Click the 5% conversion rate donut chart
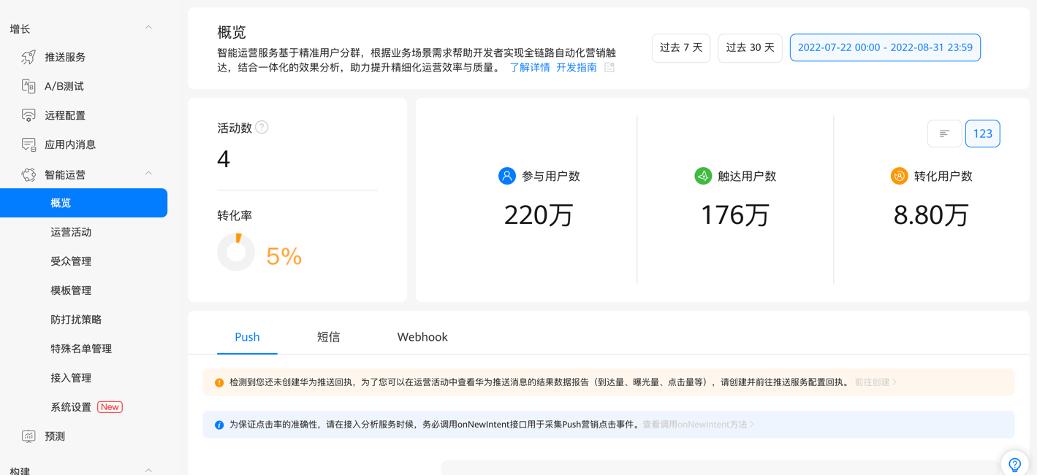Screen dimensions: 1038x476 236,252
